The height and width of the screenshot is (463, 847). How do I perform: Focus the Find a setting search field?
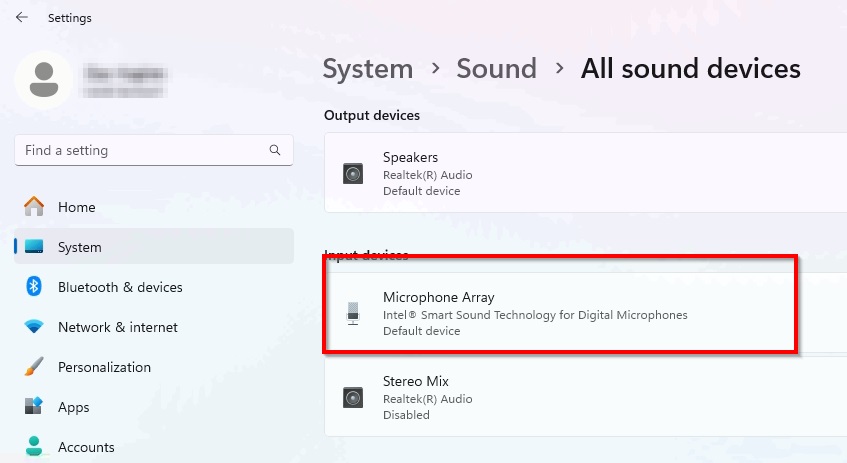point(140,150)
